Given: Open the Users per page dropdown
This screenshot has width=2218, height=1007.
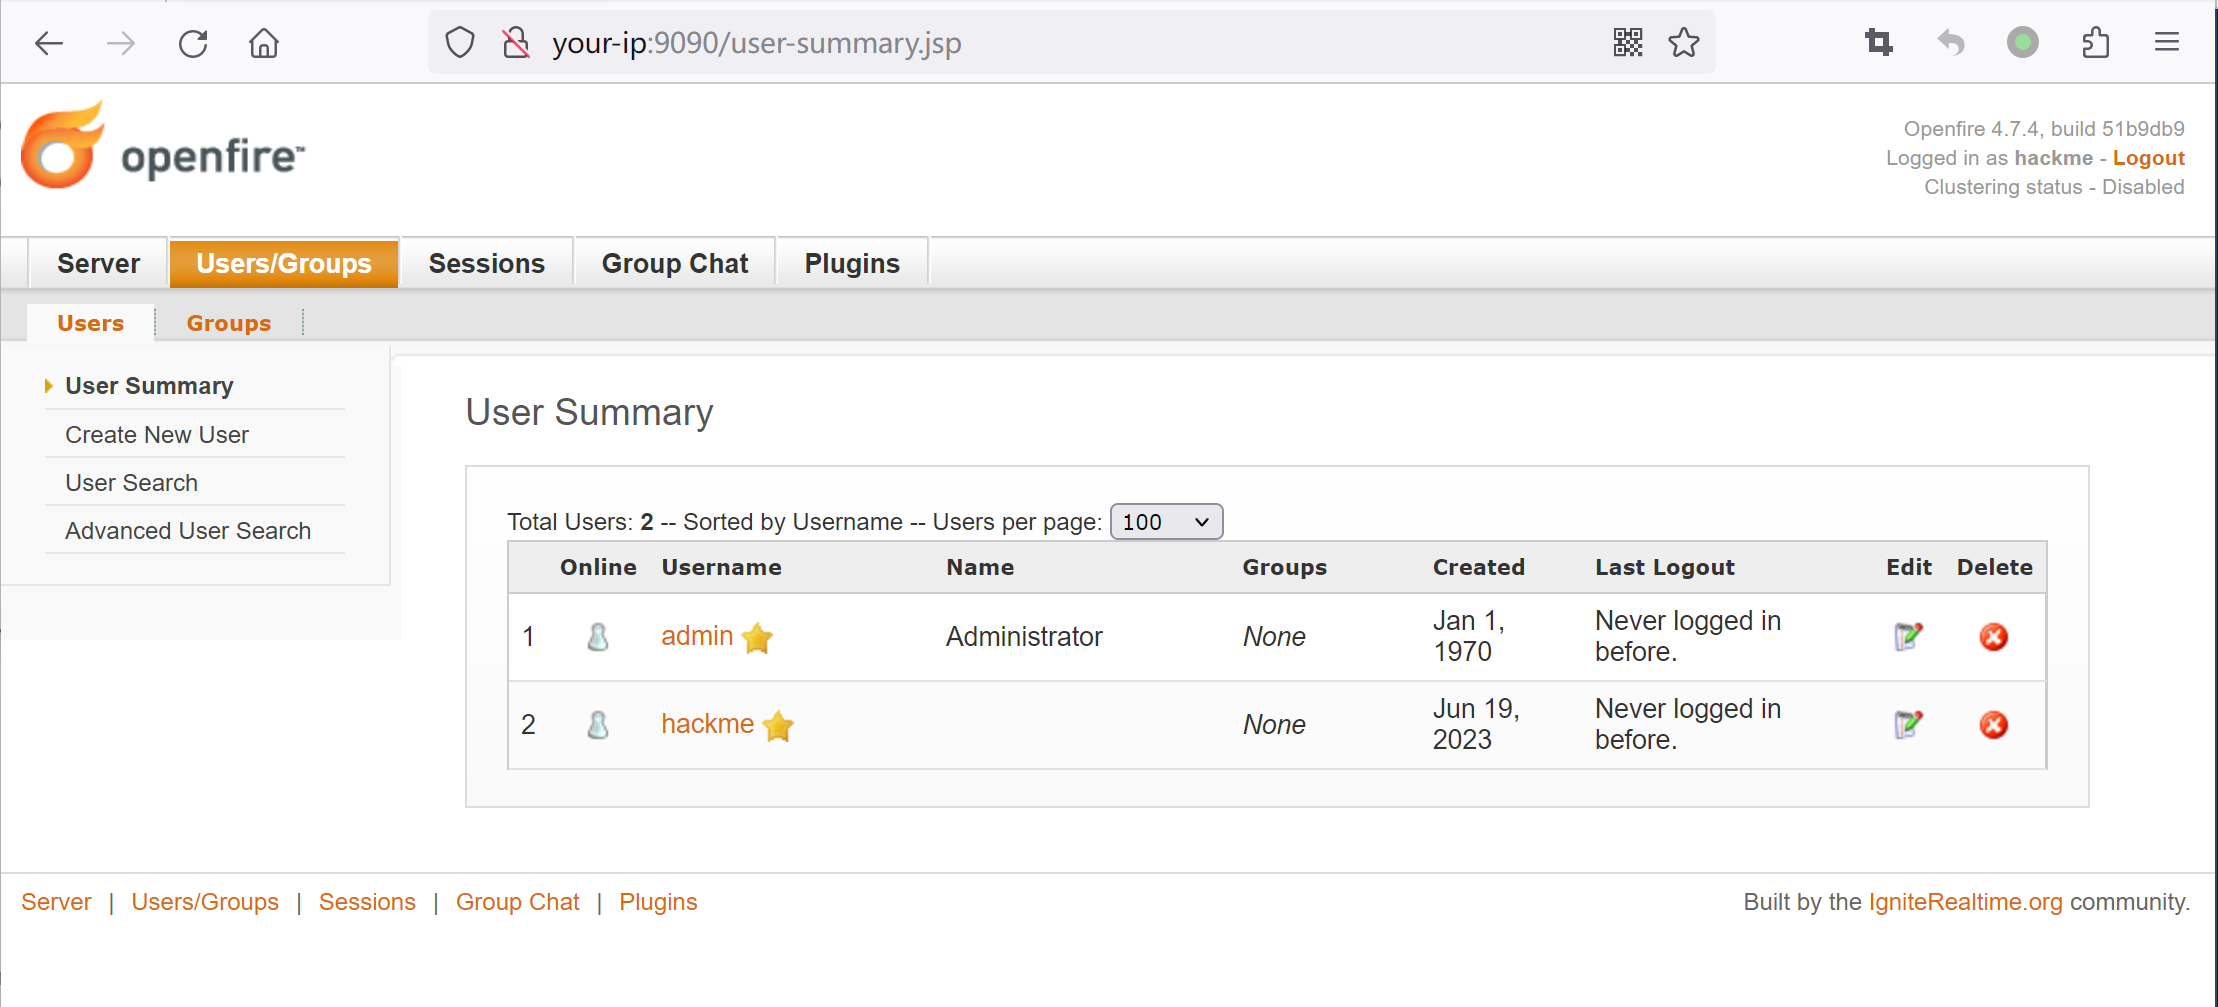Looking at the screenshot, I should point(1166,522).
